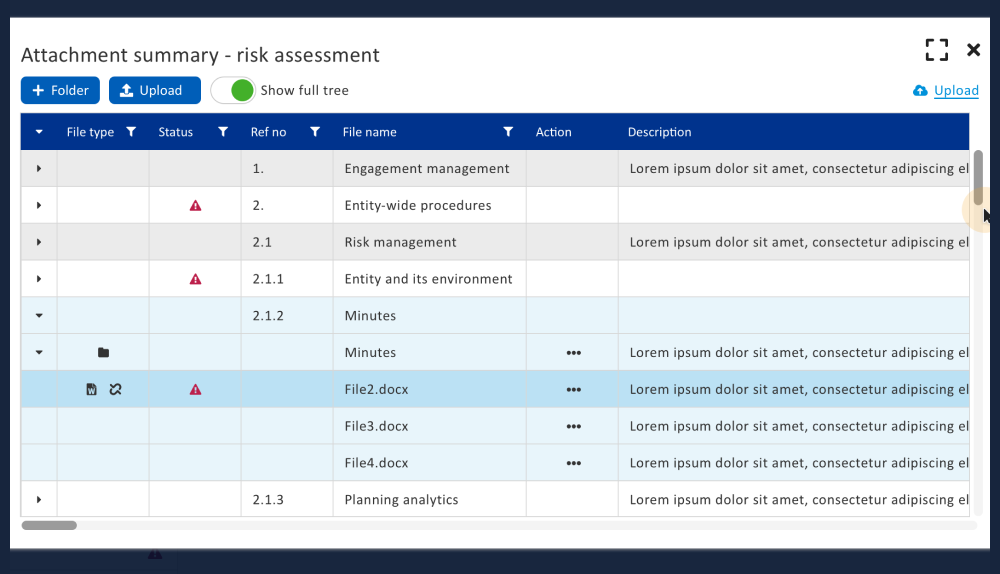The width and height of the screenshot is (1000, 574).
Task: Click the folder icon in Minutes row
Action: (103, 353)
